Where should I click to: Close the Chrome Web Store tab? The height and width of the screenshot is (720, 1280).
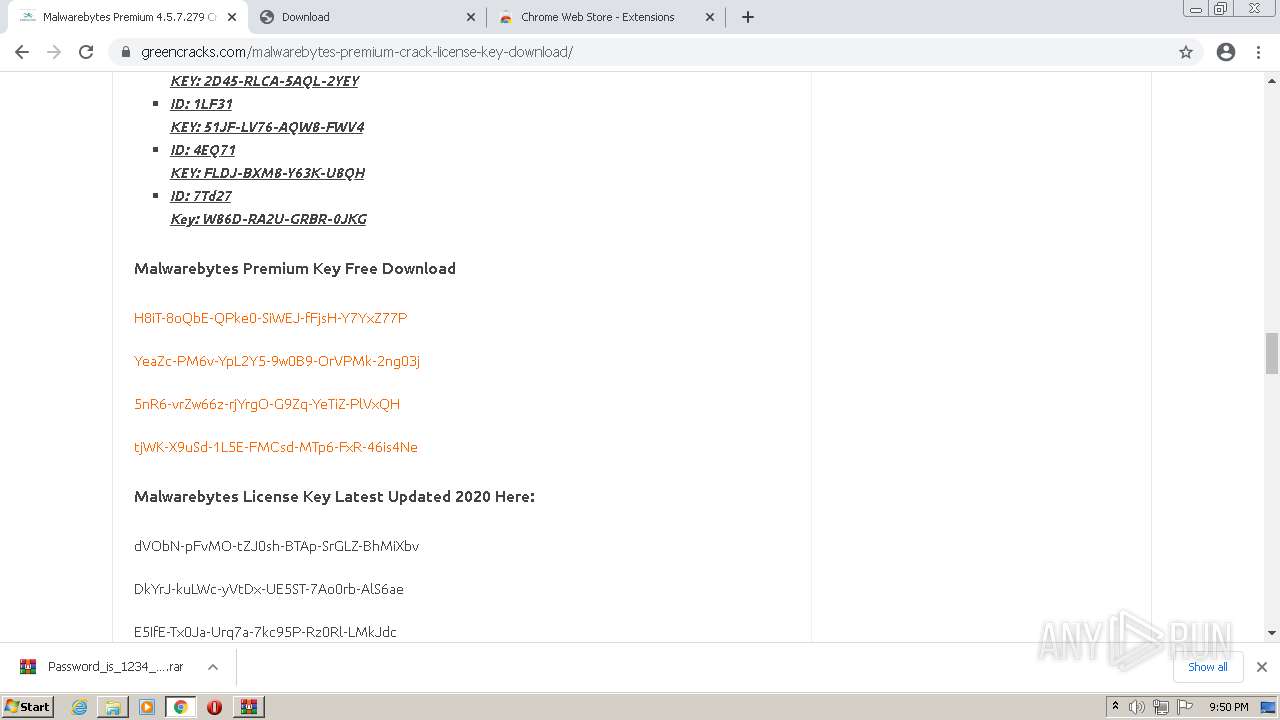click(x=710, y=17)
